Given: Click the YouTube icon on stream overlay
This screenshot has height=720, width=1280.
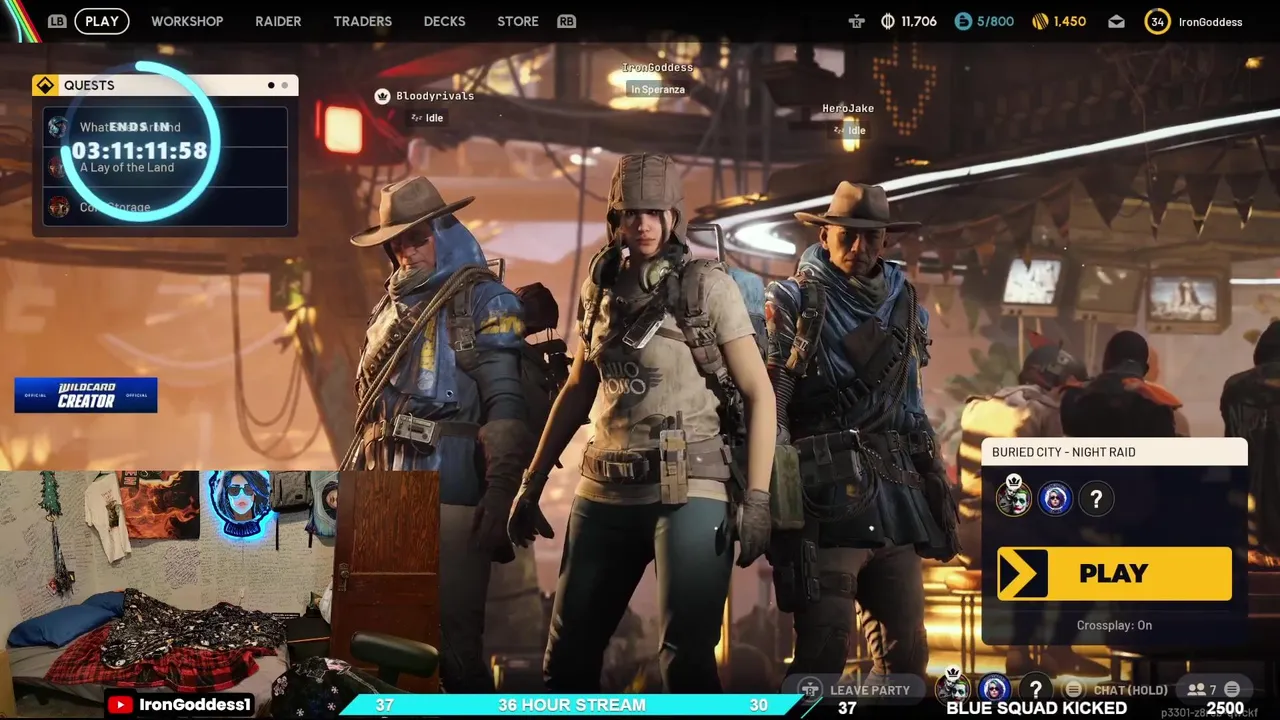Looking at the screenshot, I should tap(121, 705).
